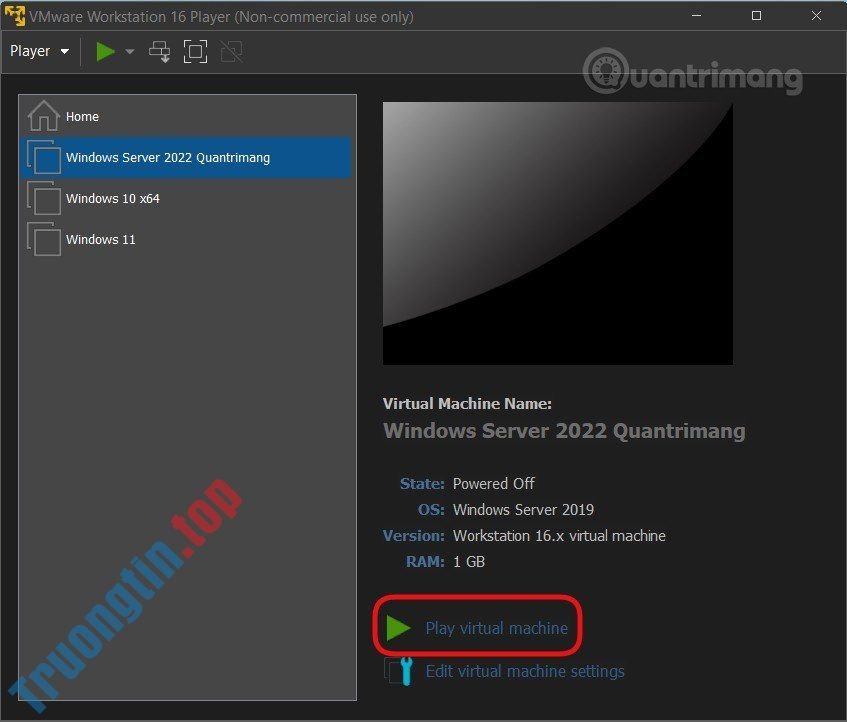Click the Unity mode icon
The width and height of the screenshot is (847, 722).
[232, 51]
